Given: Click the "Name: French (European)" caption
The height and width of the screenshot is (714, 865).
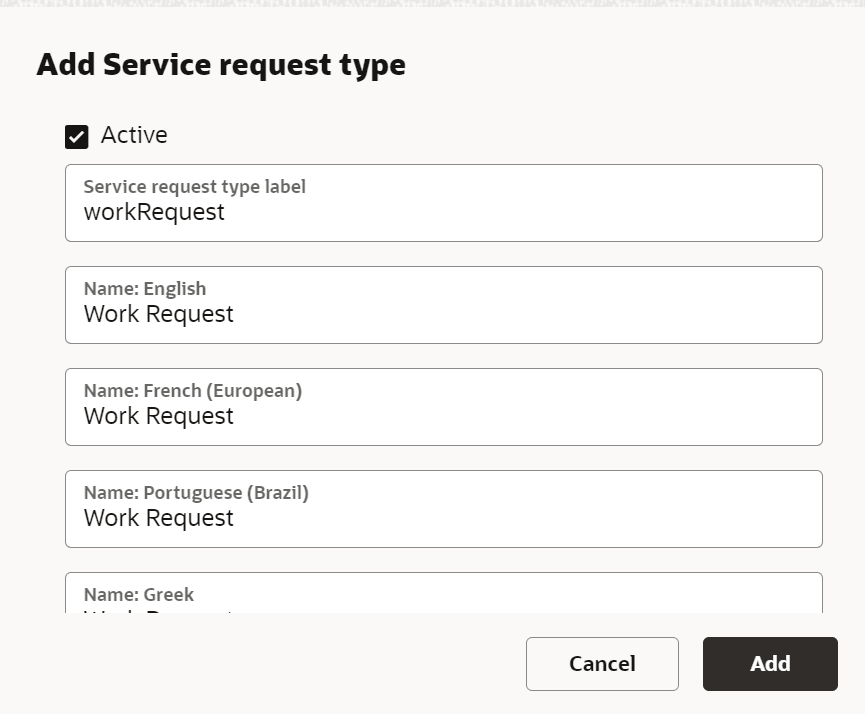Looking at the screenshot, I should click(x=192, y=391).
